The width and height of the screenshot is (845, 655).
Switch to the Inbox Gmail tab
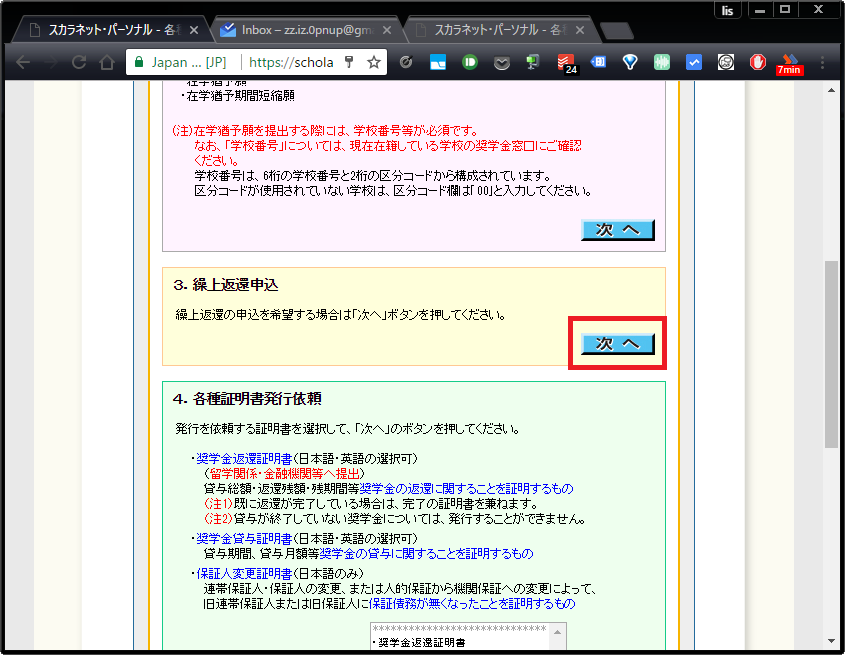point(307,30)
